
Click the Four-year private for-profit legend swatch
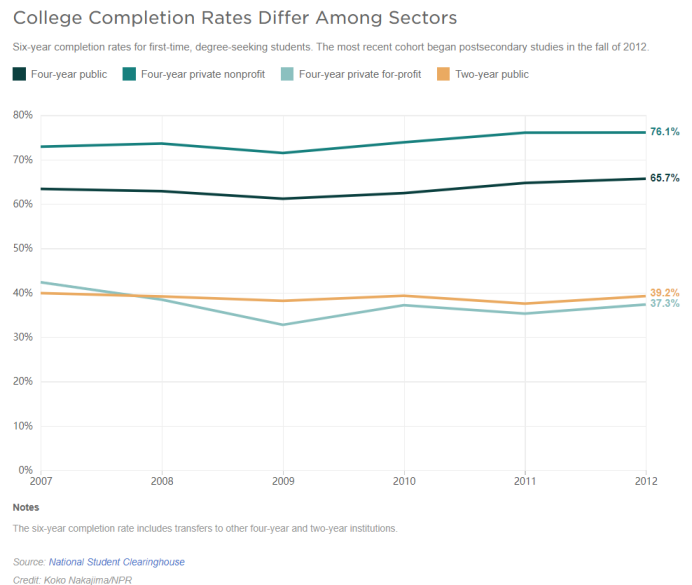pyautogui.click(x=286, y=74)
